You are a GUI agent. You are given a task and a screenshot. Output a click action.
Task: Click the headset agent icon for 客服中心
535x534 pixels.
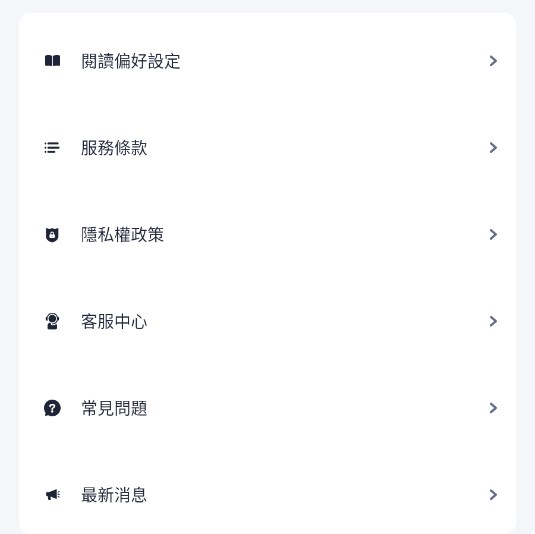pos(52,321)
